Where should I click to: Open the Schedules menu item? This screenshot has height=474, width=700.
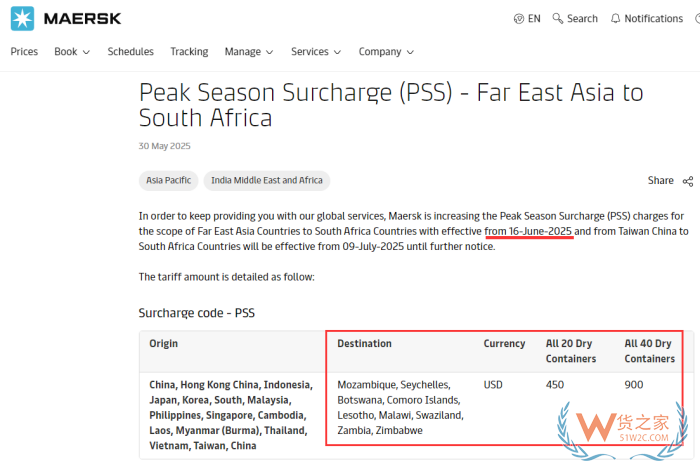(x=130, y=52)
